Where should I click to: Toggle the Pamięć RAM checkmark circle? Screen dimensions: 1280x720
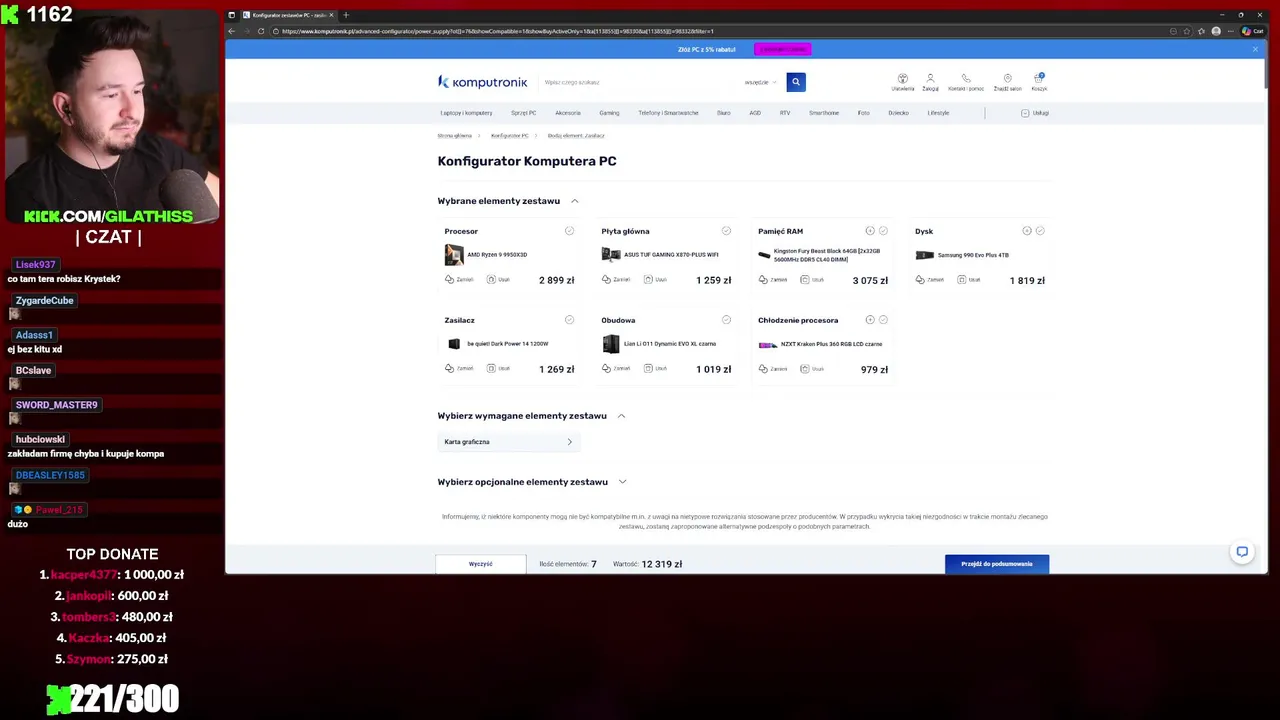click(x=883, y=231)
